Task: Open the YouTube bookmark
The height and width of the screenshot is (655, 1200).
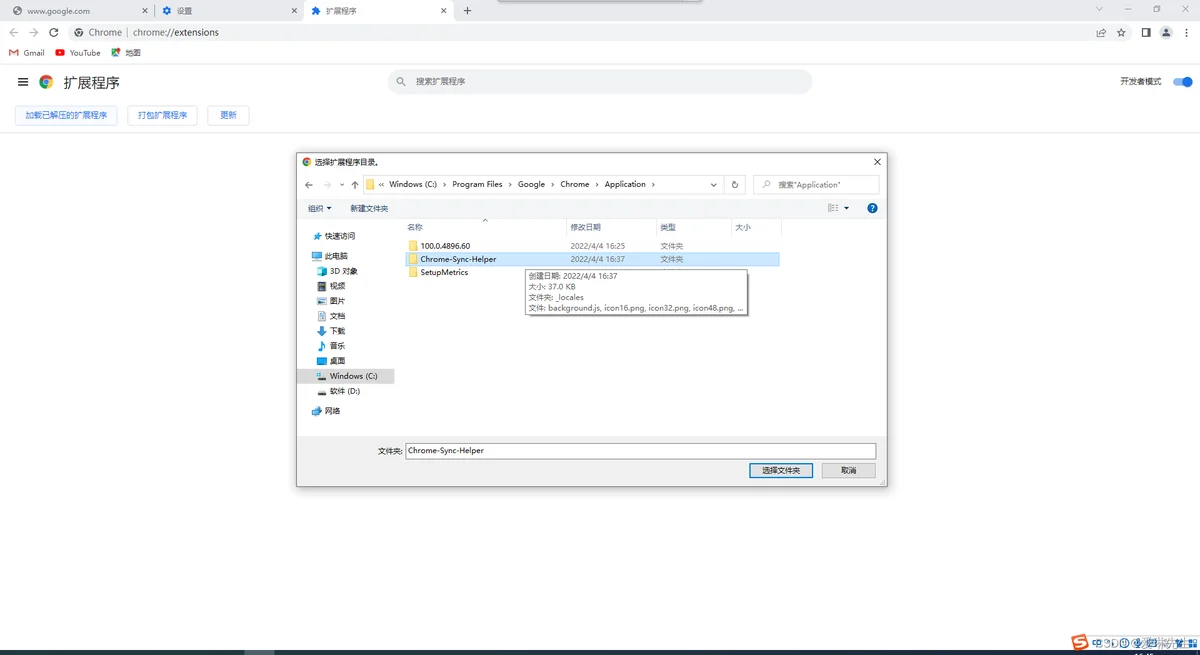Action: 78,53
